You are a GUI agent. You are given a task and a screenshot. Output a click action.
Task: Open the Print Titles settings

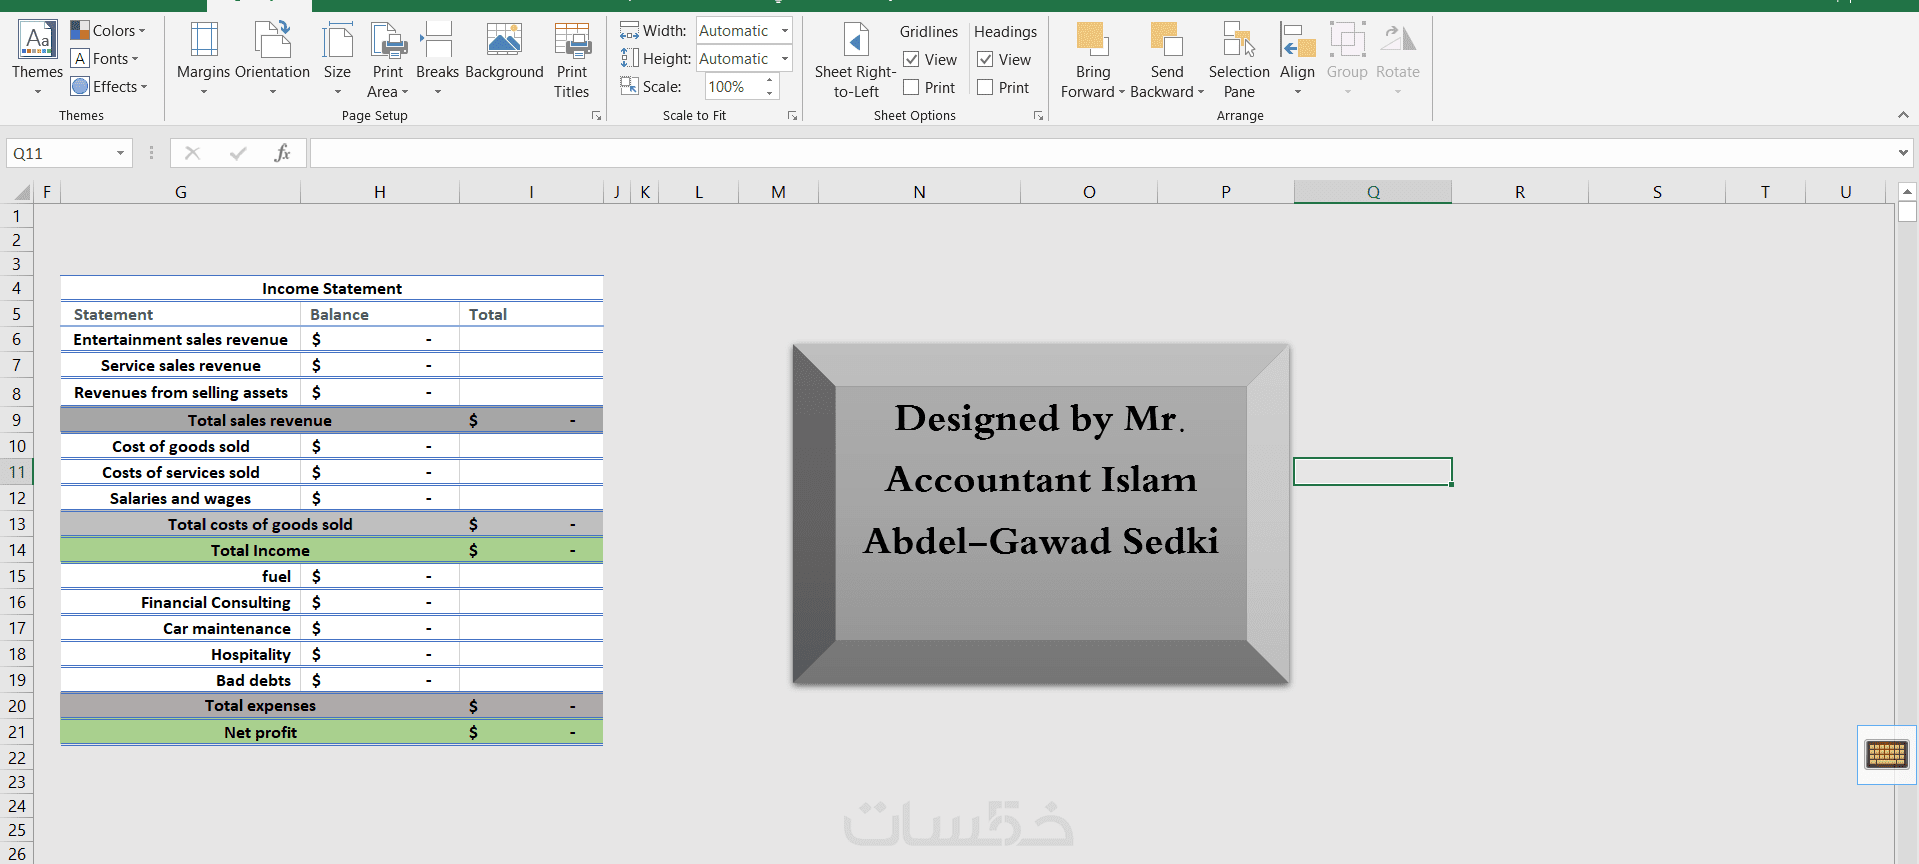click(x=572, y=60)
